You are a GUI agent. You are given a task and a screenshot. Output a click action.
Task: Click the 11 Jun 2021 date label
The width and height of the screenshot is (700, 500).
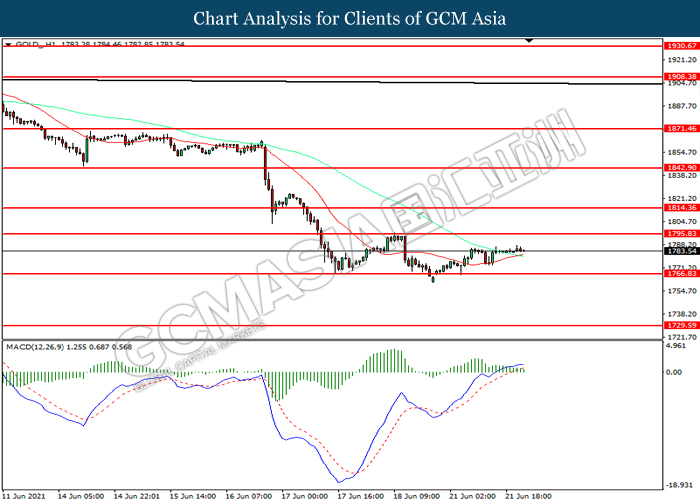24,496
